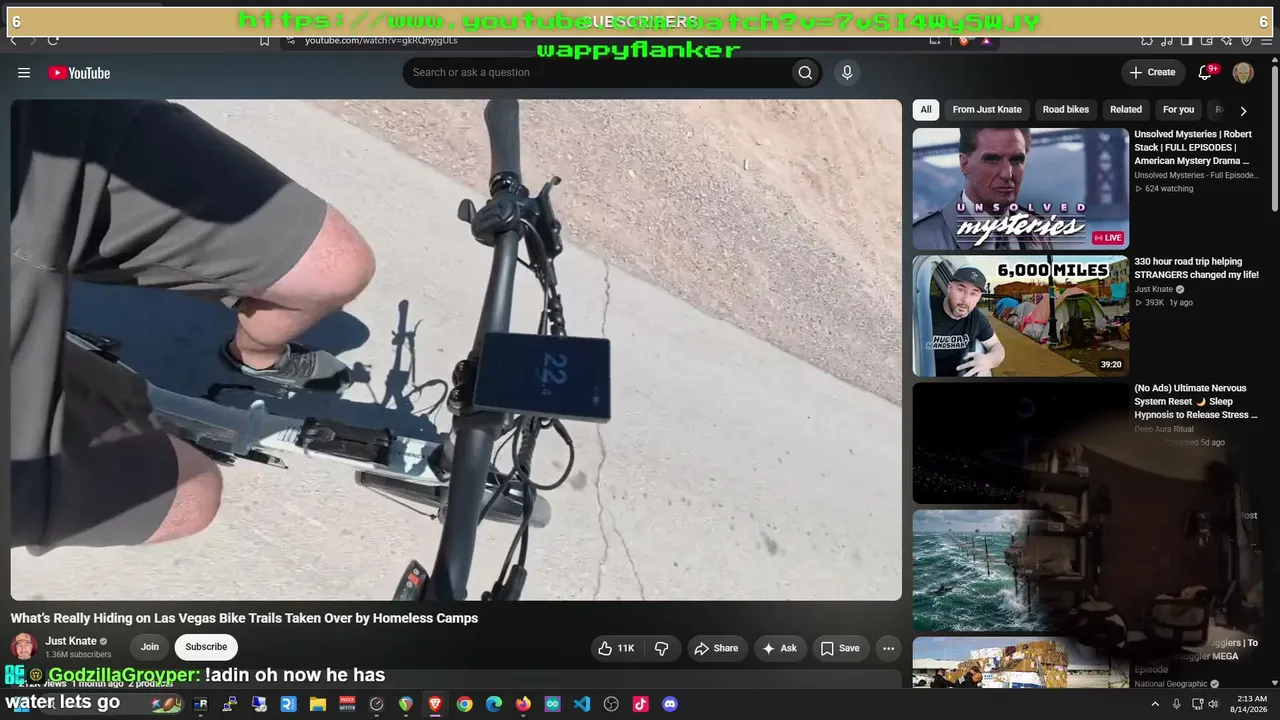Image resolution: width=1280 pixels, height=720 pixels.
Task: Subscribe to Just Knate
Action: [206, 647]
